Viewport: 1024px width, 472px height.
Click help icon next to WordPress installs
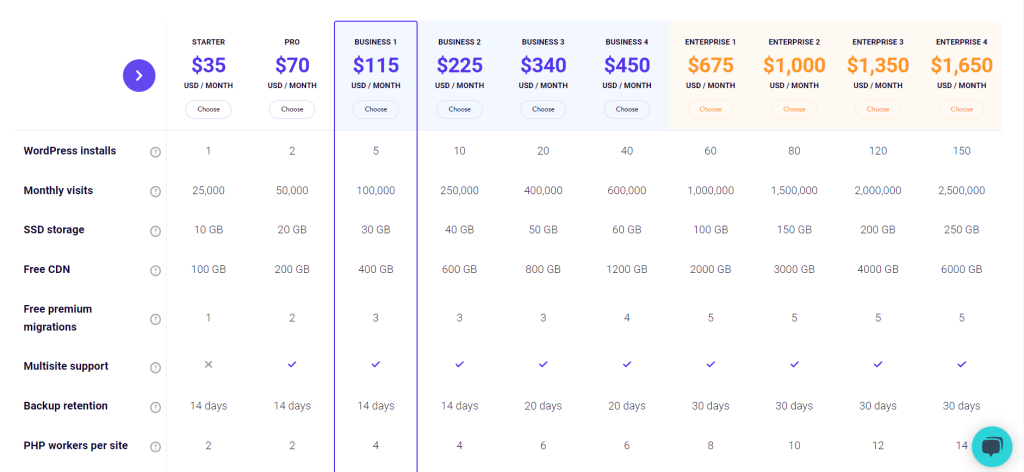(x=155, y=152)
